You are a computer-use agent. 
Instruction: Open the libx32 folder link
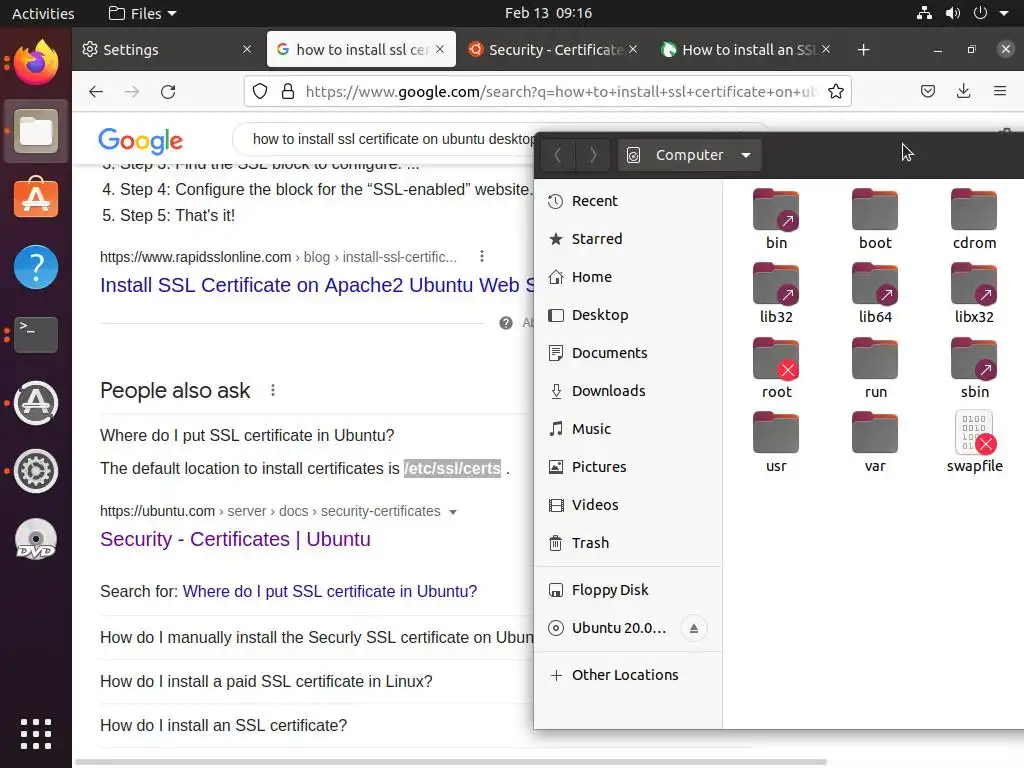click(974, 293)
